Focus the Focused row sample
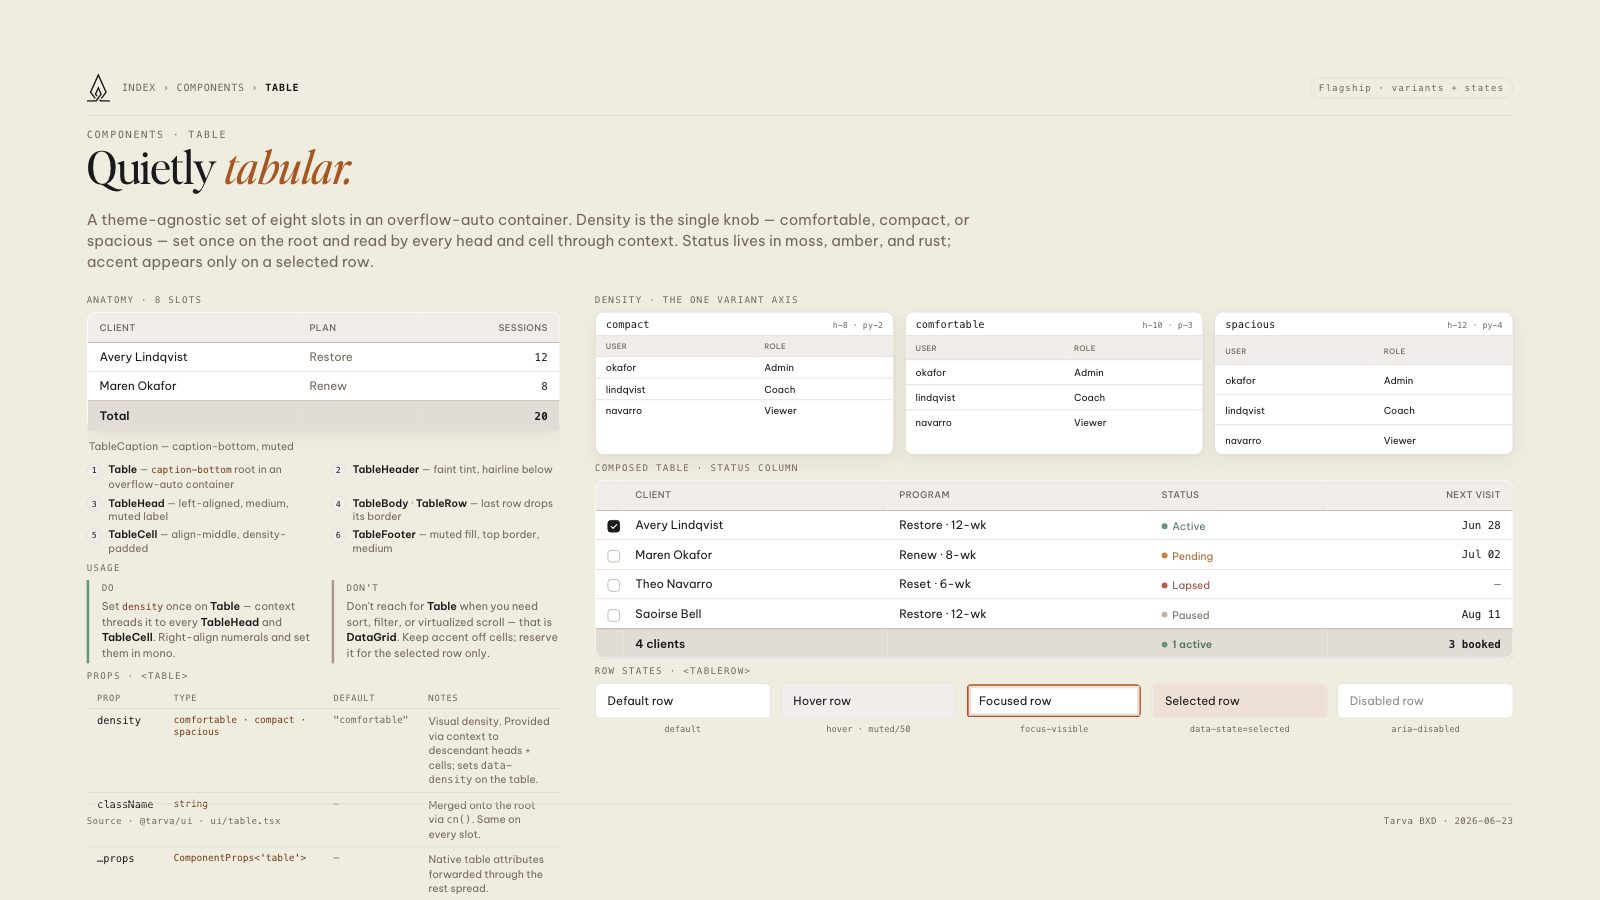The width and height of the screenshot is (1600, 900). [1054, 701]
